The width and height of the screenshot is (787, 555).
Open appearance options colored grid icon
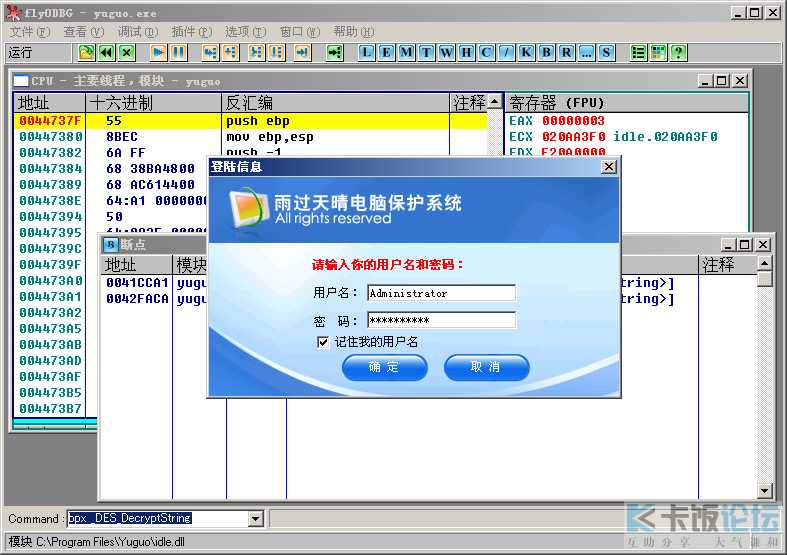click(x=658, y=52)
